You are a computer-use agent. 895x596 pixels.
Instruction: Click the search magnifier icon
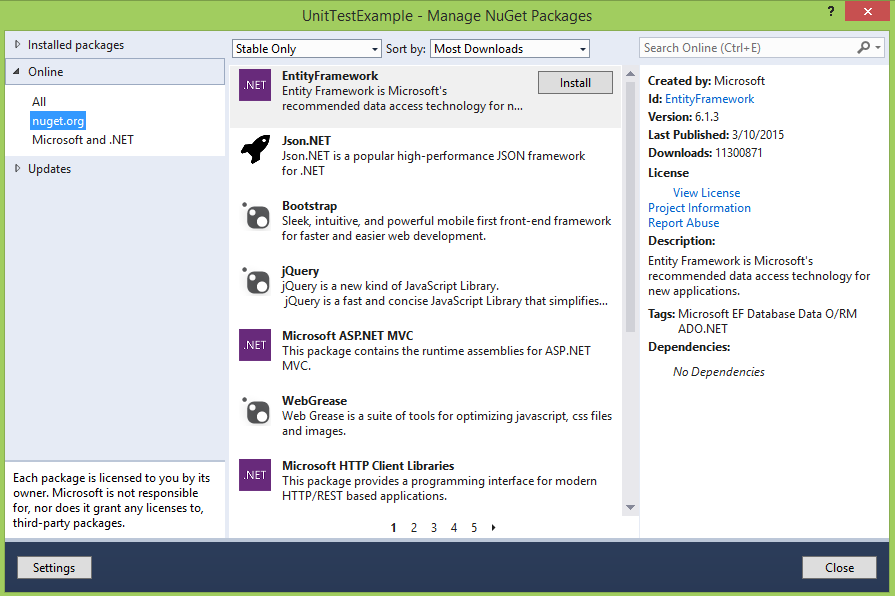coord(864,47)
